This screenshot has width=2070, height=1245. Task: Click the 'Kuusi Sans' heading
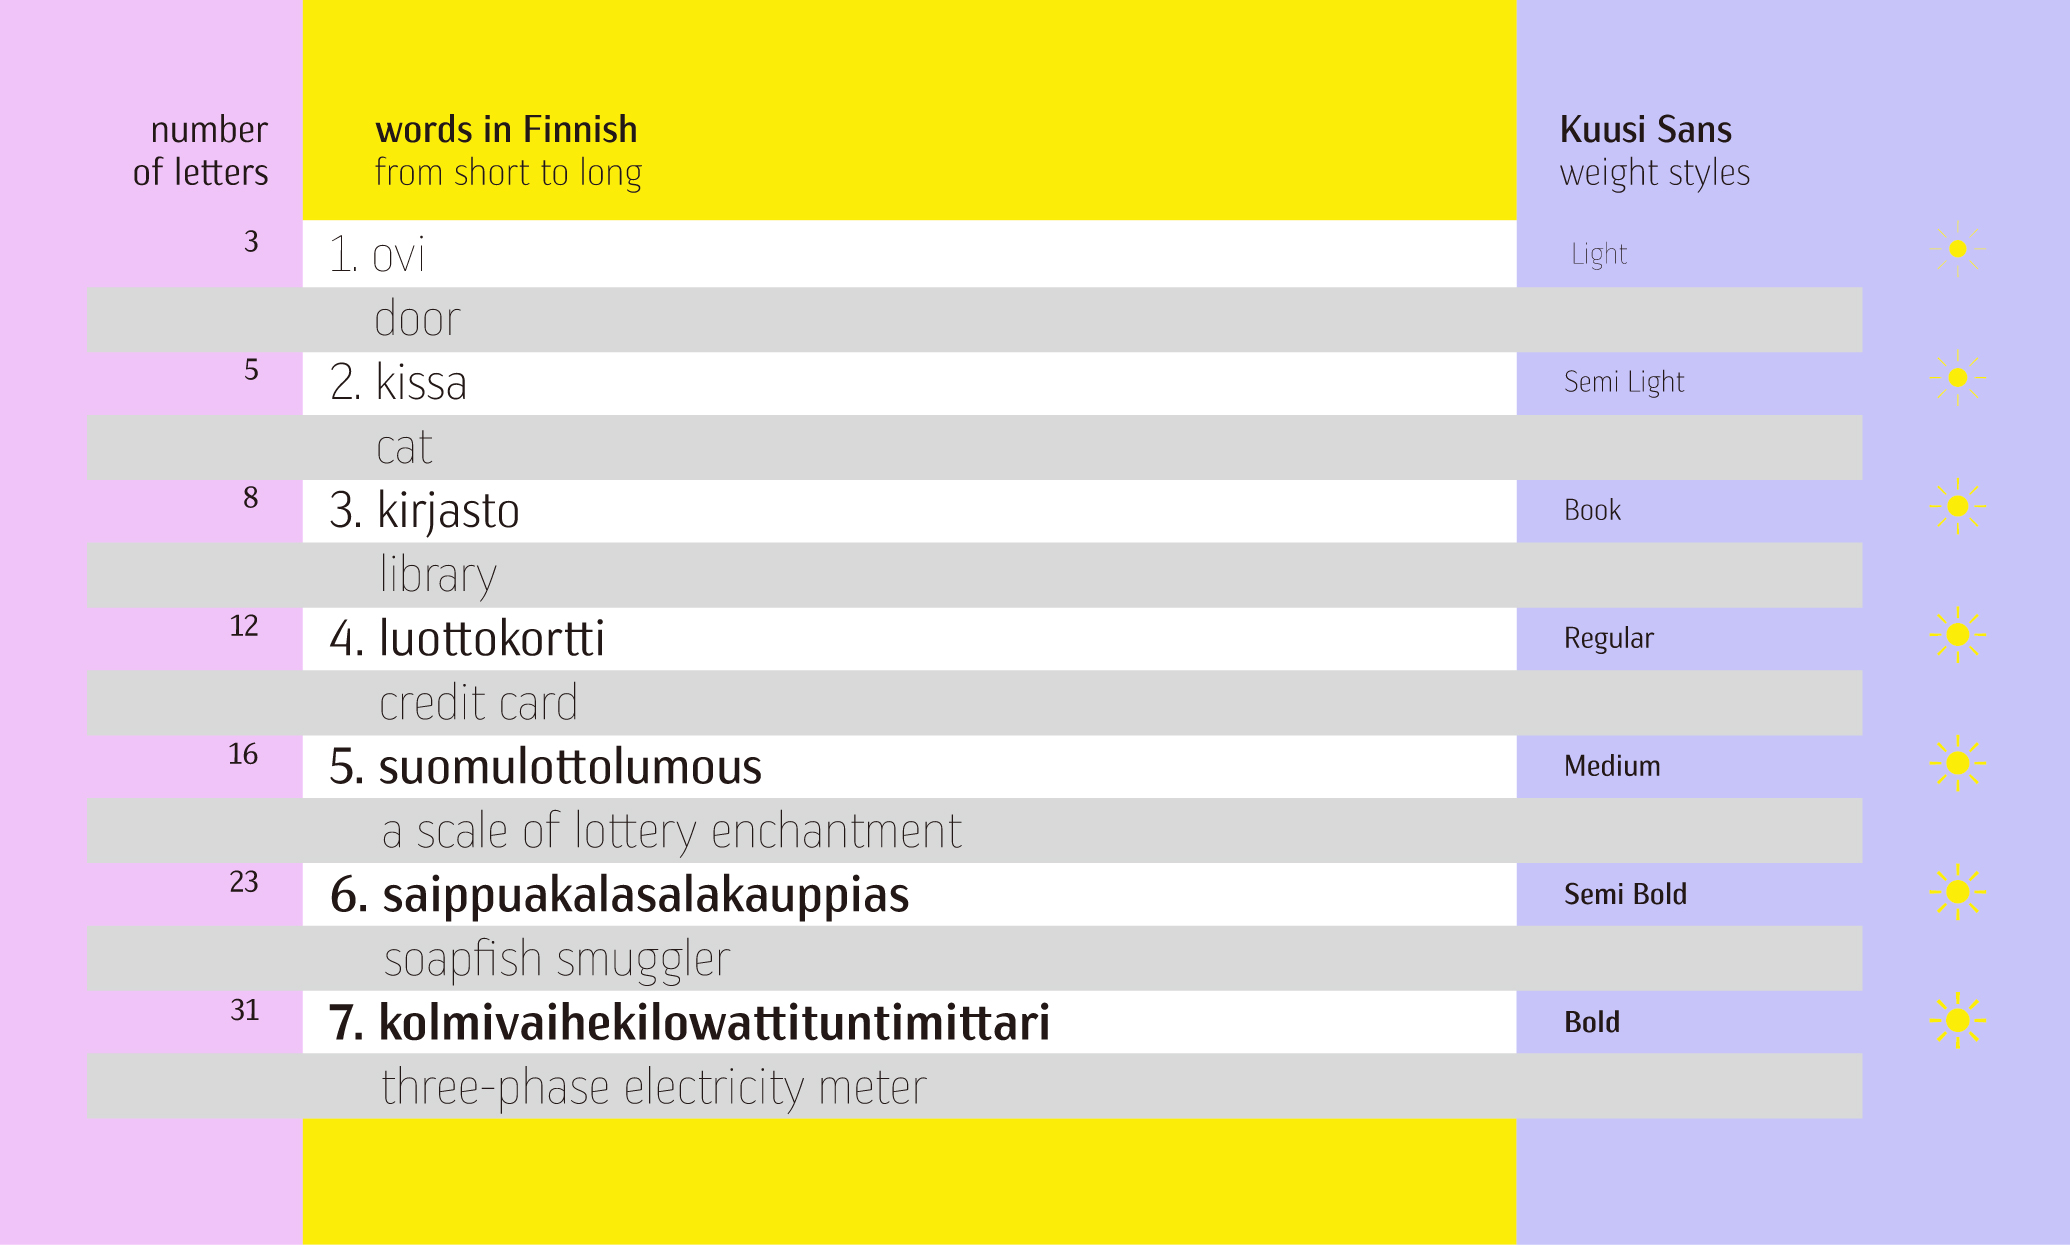(1646, 130)
